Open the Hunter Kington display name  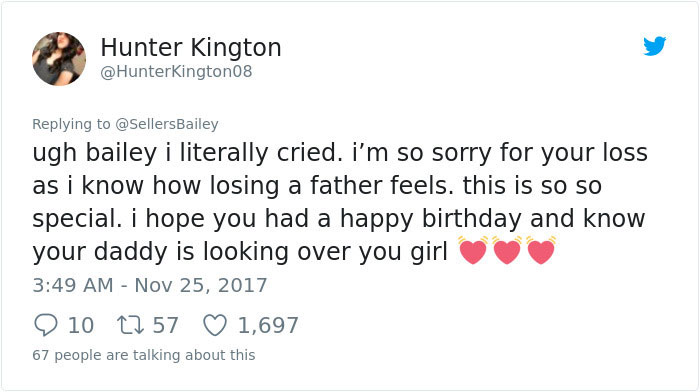191,47
